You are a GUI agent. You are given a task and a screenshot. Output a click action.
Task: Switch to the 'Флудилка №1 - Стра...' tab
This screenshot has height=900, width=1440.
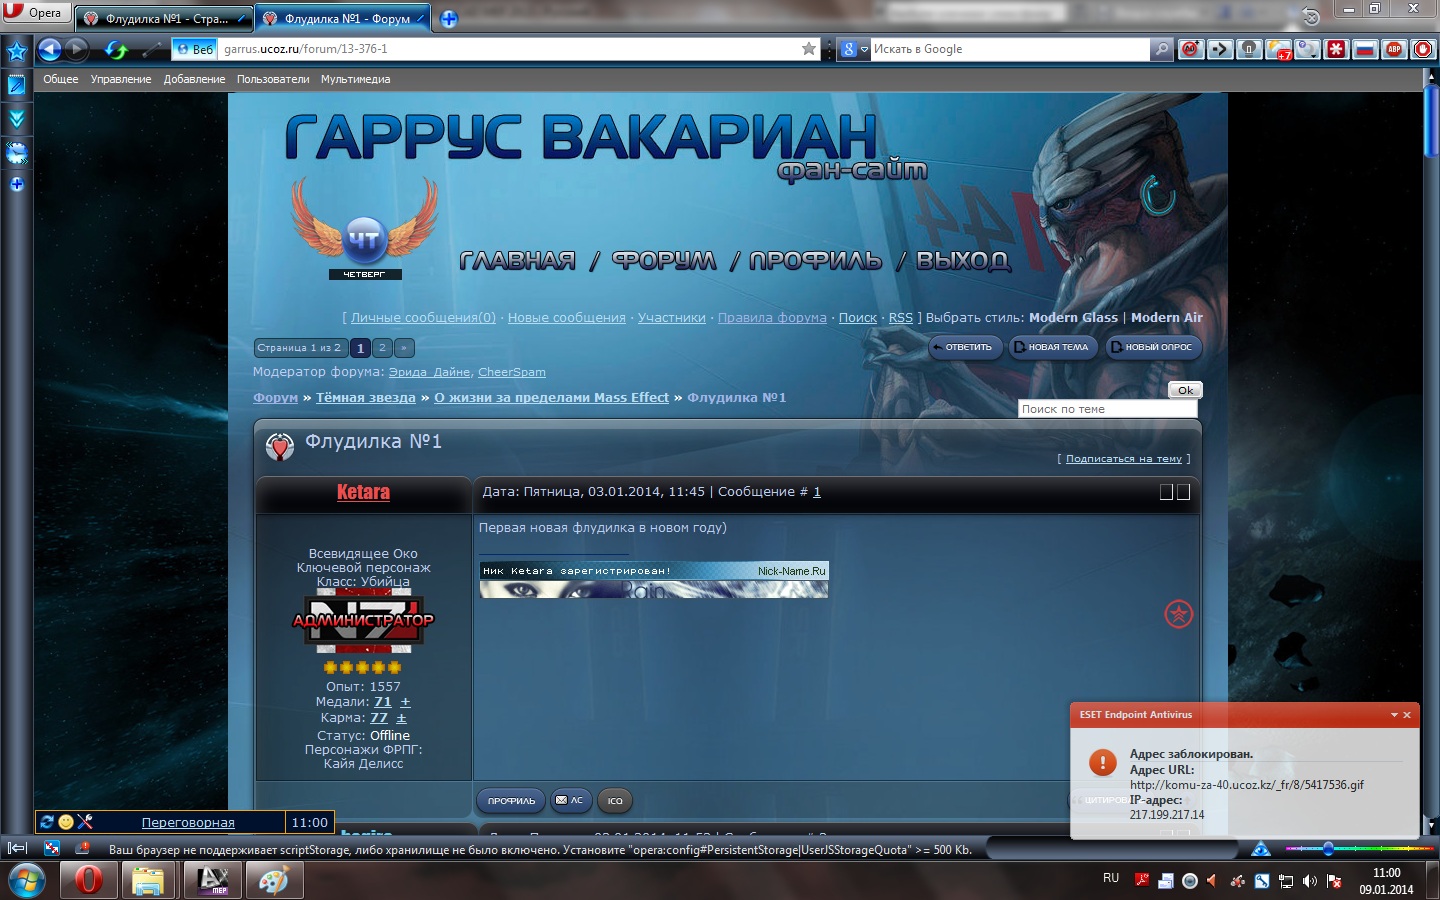pyautogui.click(x=163, y=18)
